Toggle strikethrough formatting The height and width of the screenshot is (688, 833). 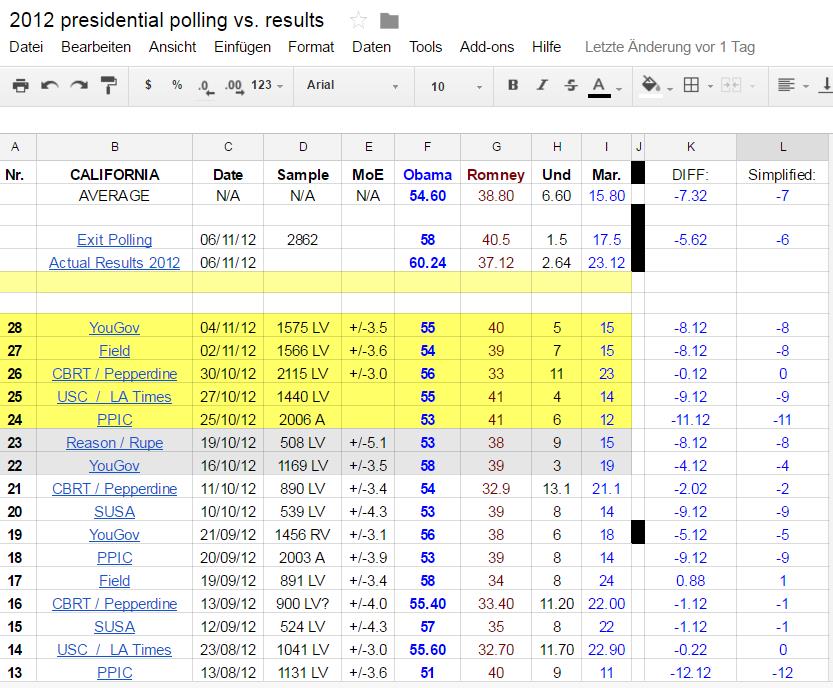[x=571, y=85]
